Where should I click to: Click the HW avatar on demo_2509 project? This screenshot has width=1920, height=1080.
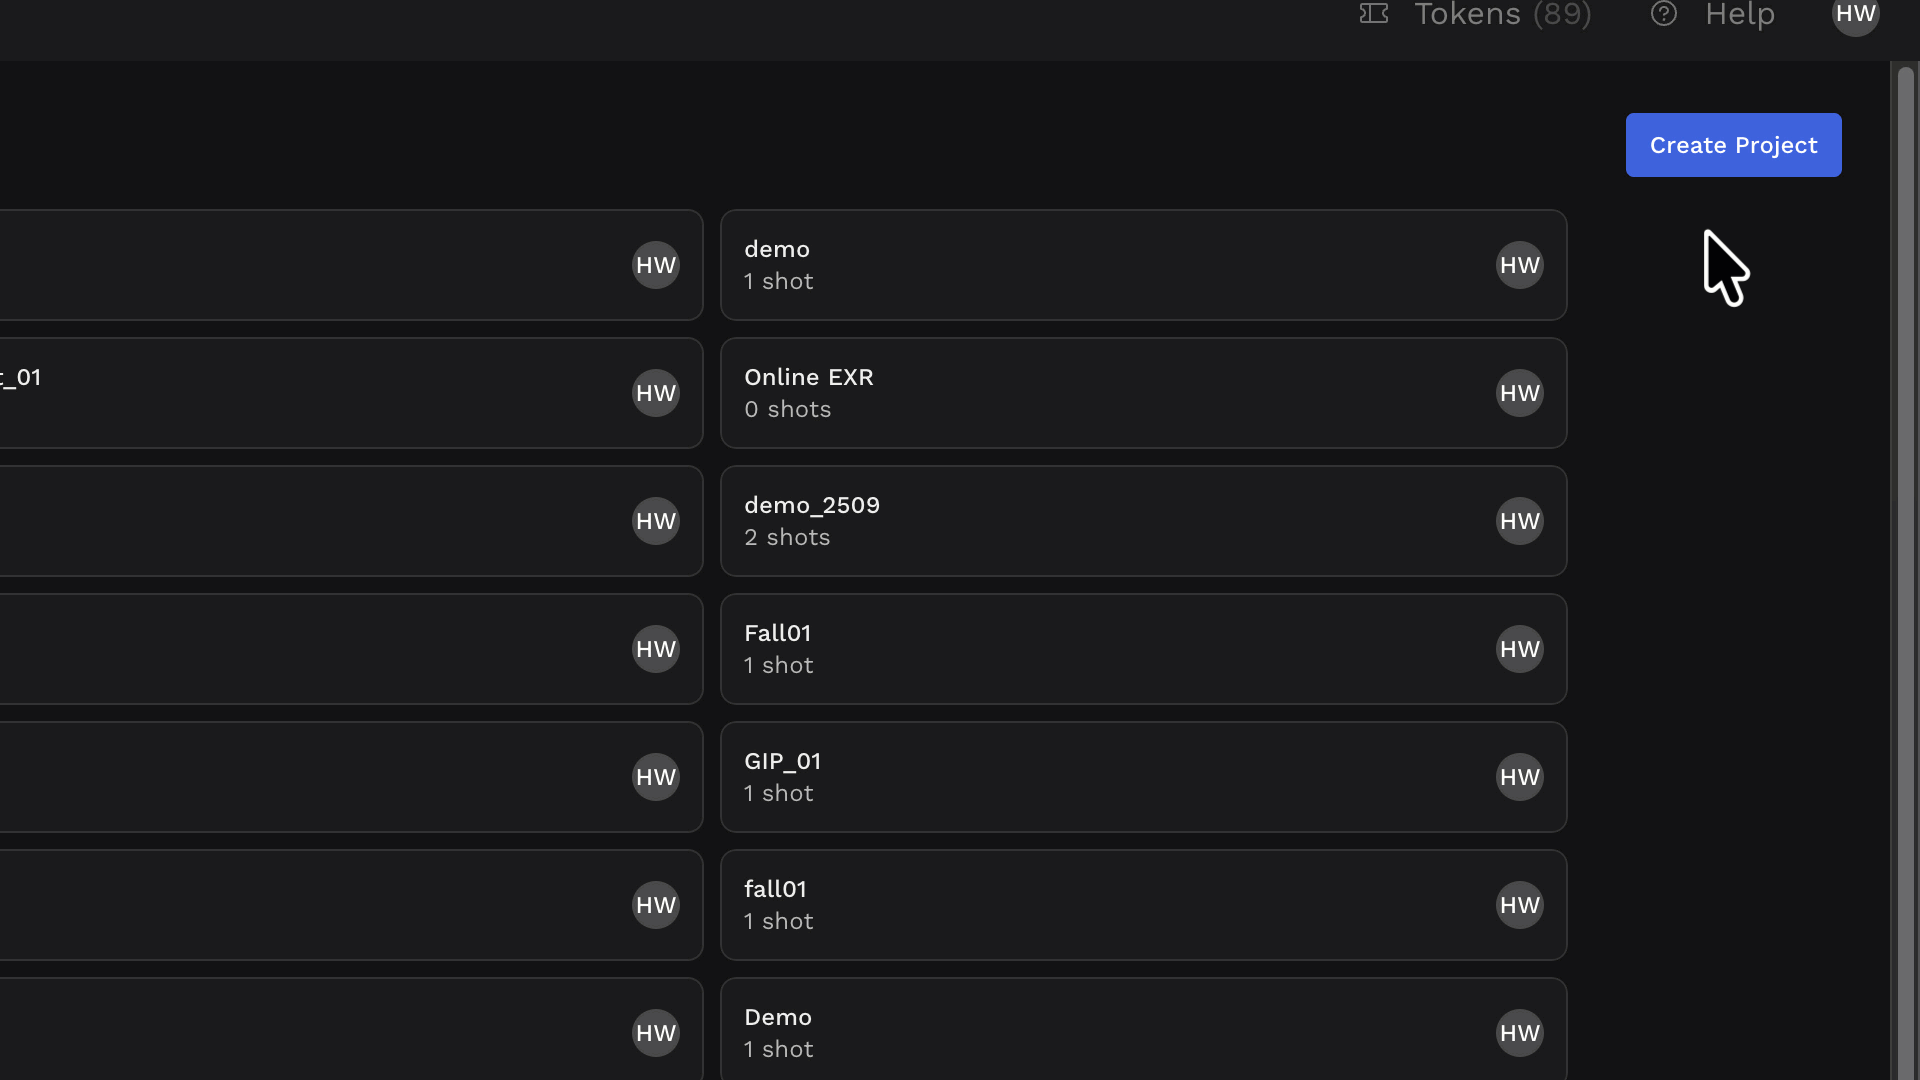tap(1519, 521)
